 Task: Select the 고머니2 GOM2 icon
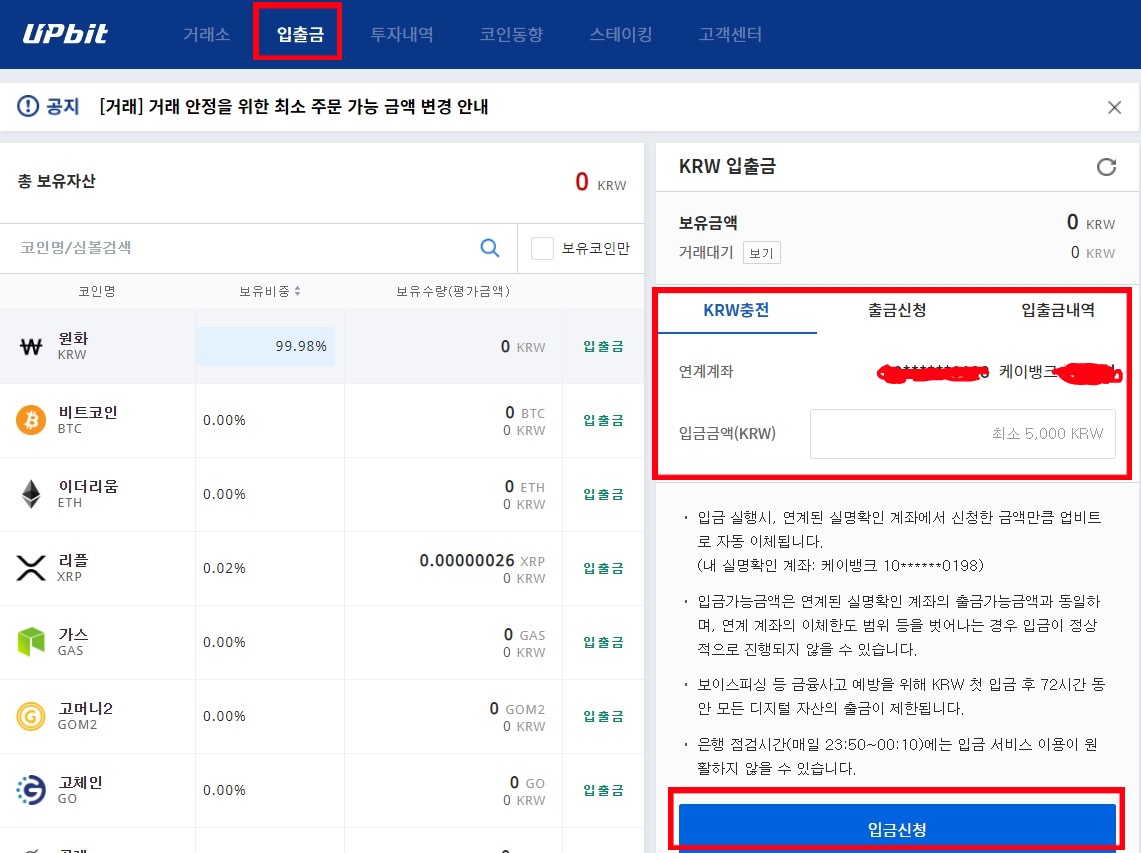31,716
